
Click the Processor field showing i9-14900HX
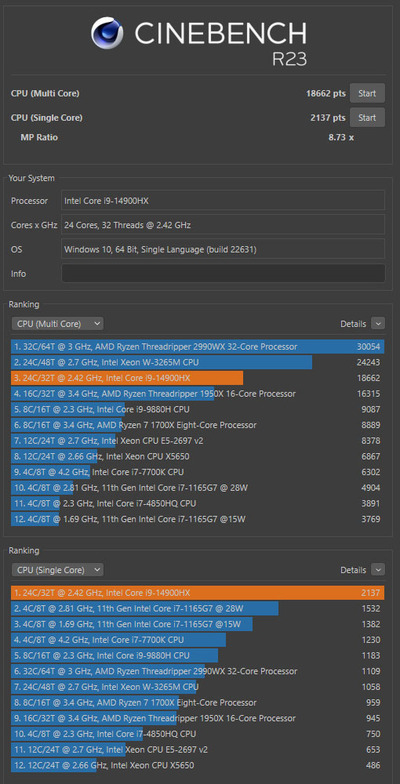coord(223,200)
